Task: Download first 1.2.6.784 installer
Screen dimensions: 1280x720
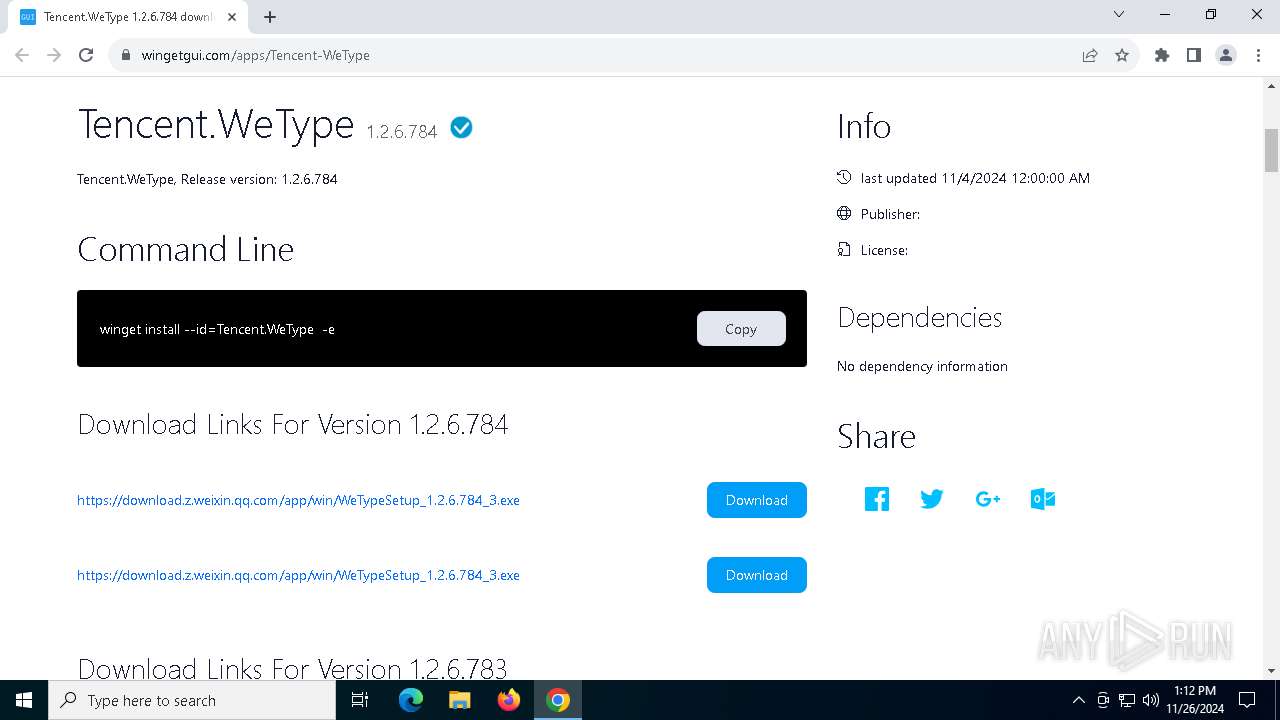Action: [757, 500]
